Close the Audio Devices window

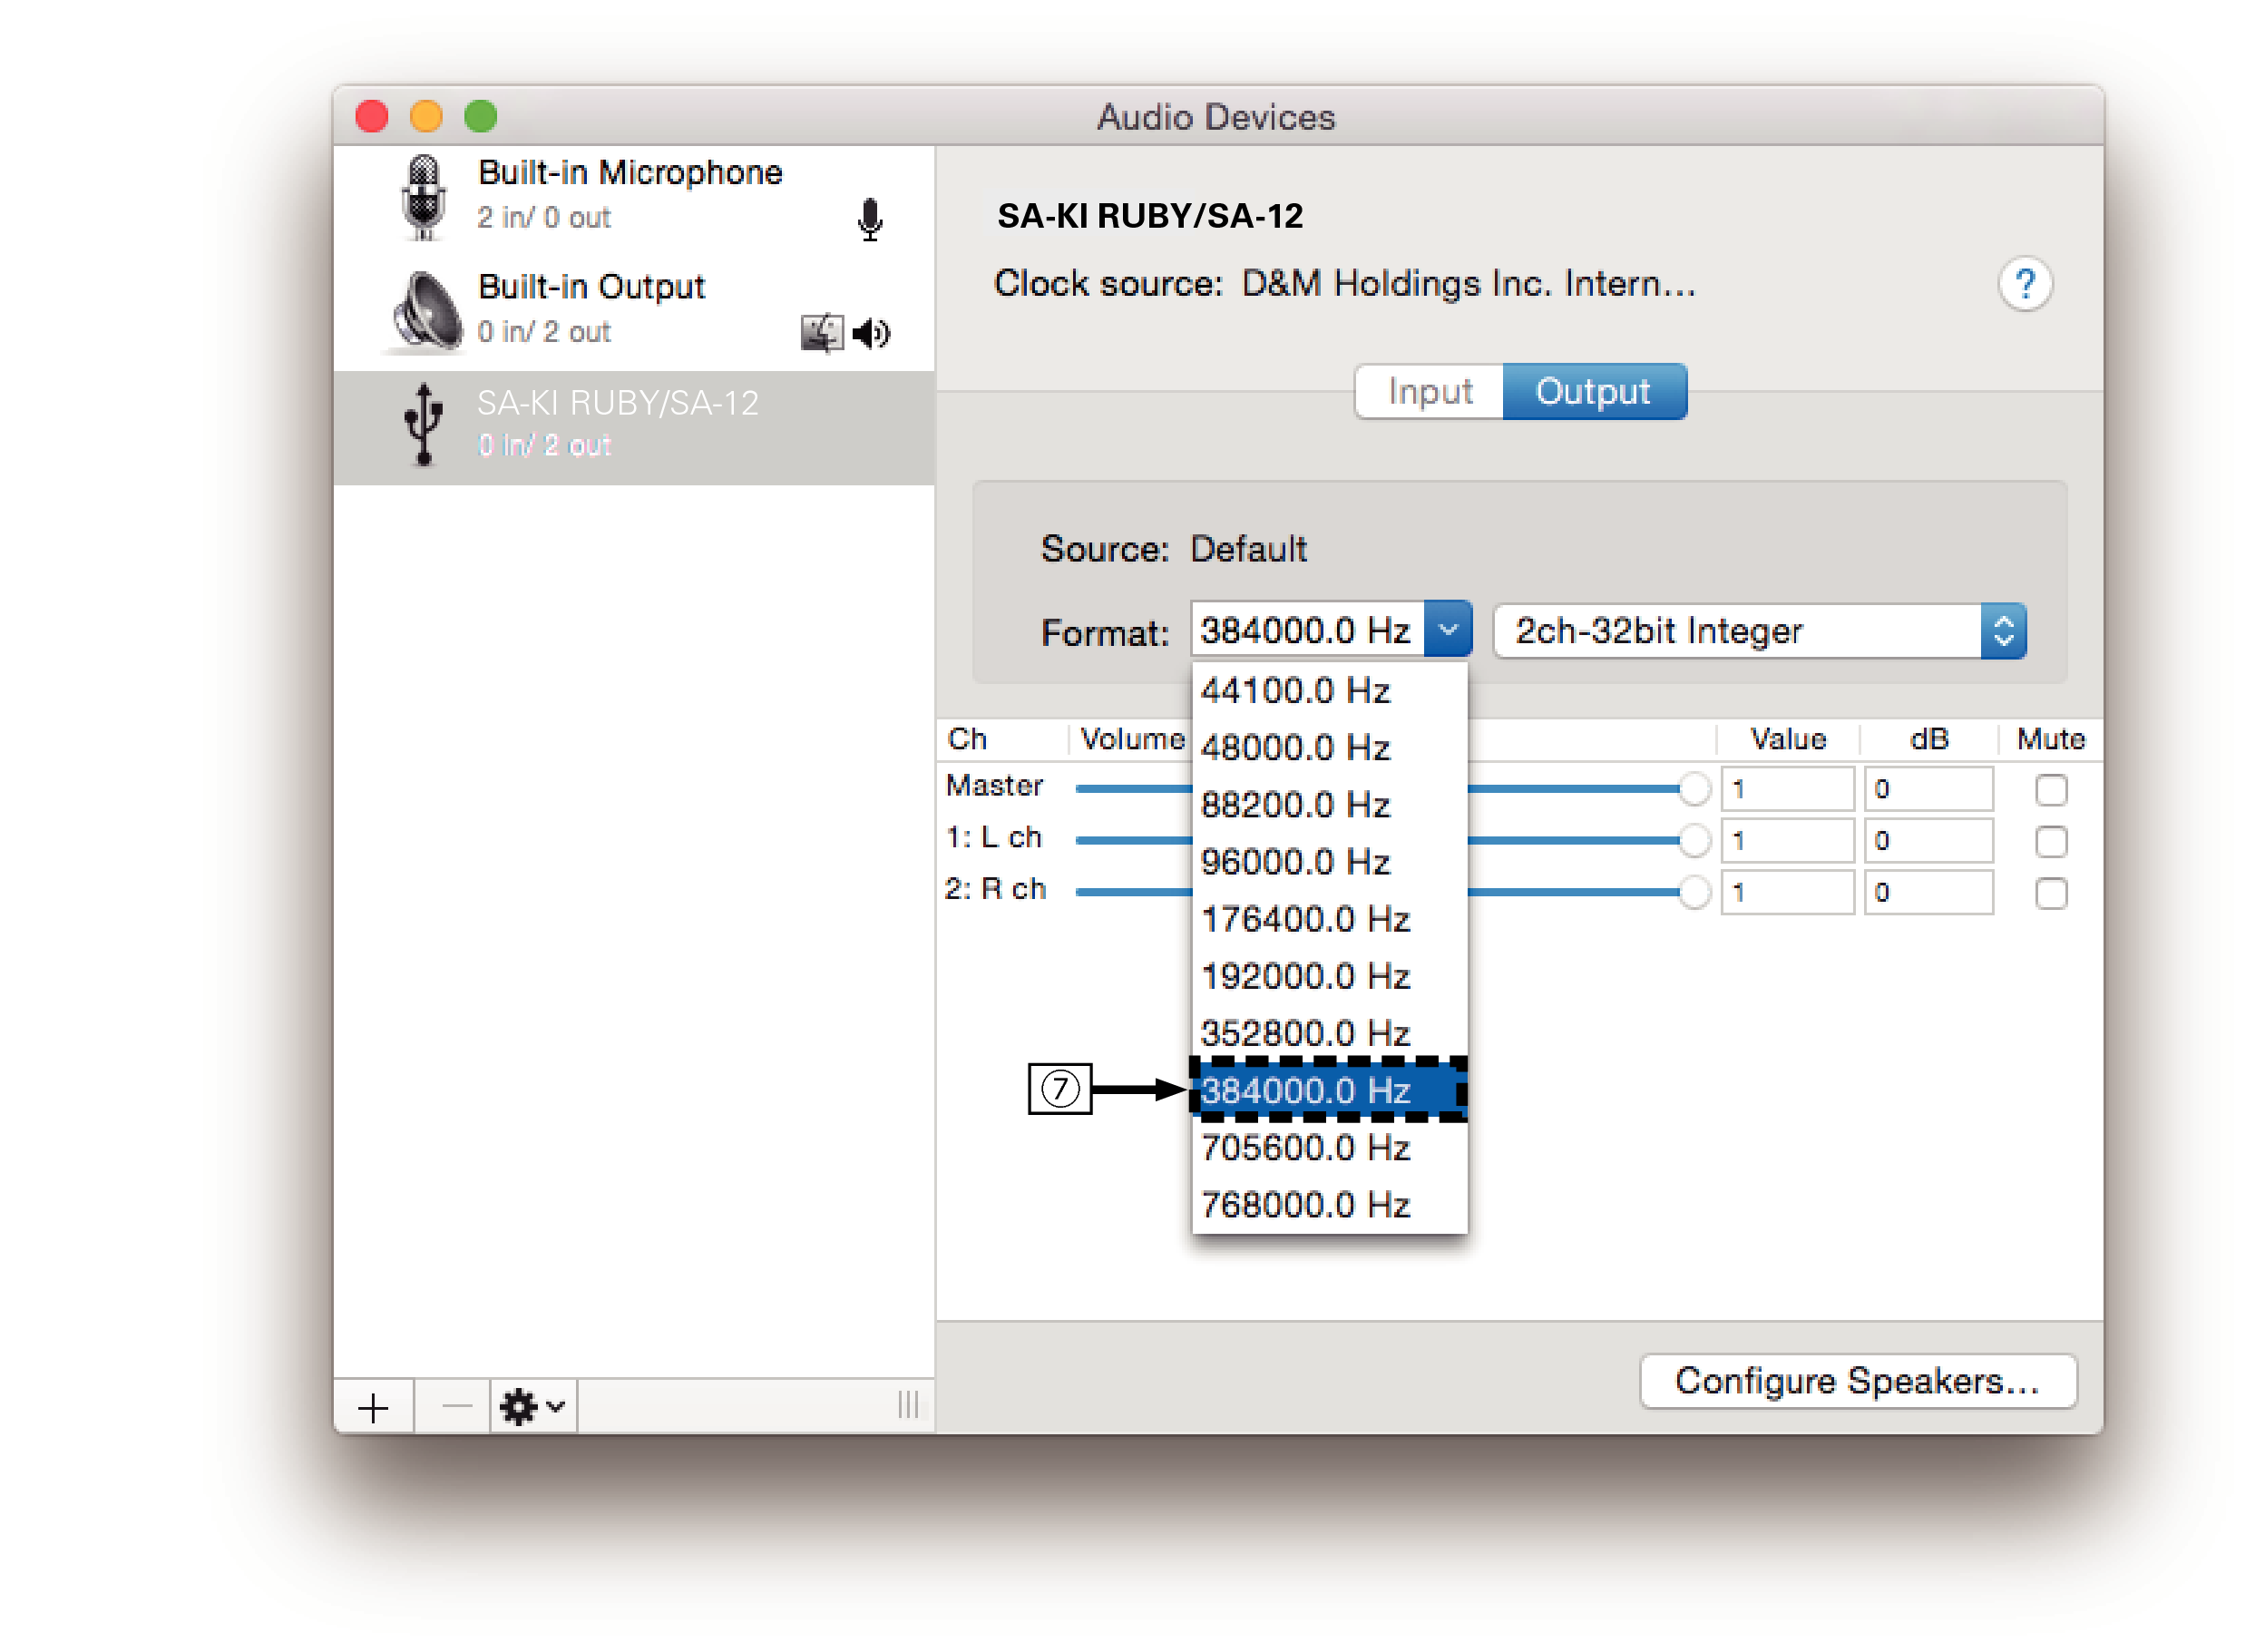(372, 117)
